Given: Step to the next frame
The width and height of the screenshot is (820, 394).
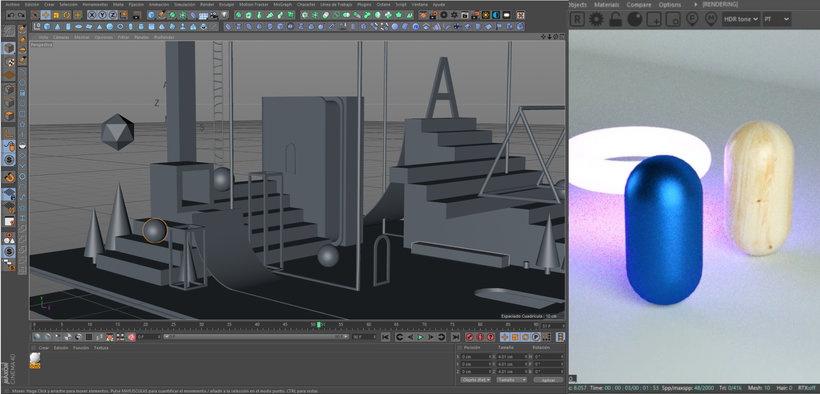Looking at the screenshot, I should pos(431,337).
